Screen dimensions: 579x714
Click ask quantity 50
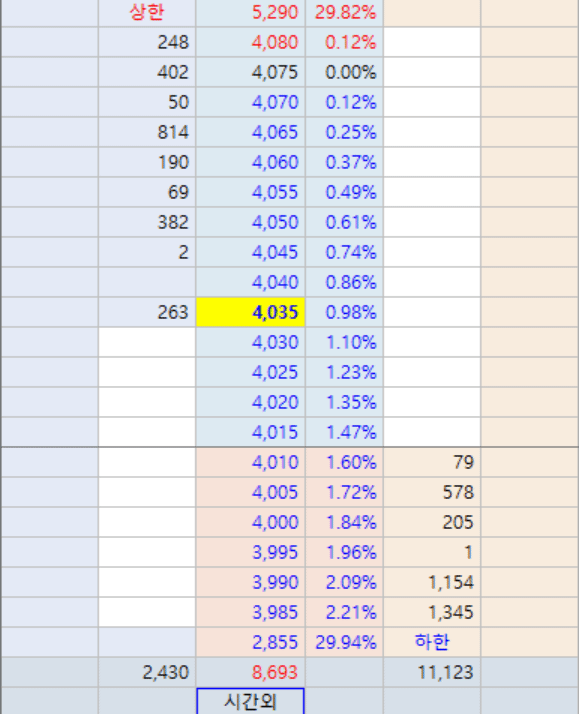(178, 102)
